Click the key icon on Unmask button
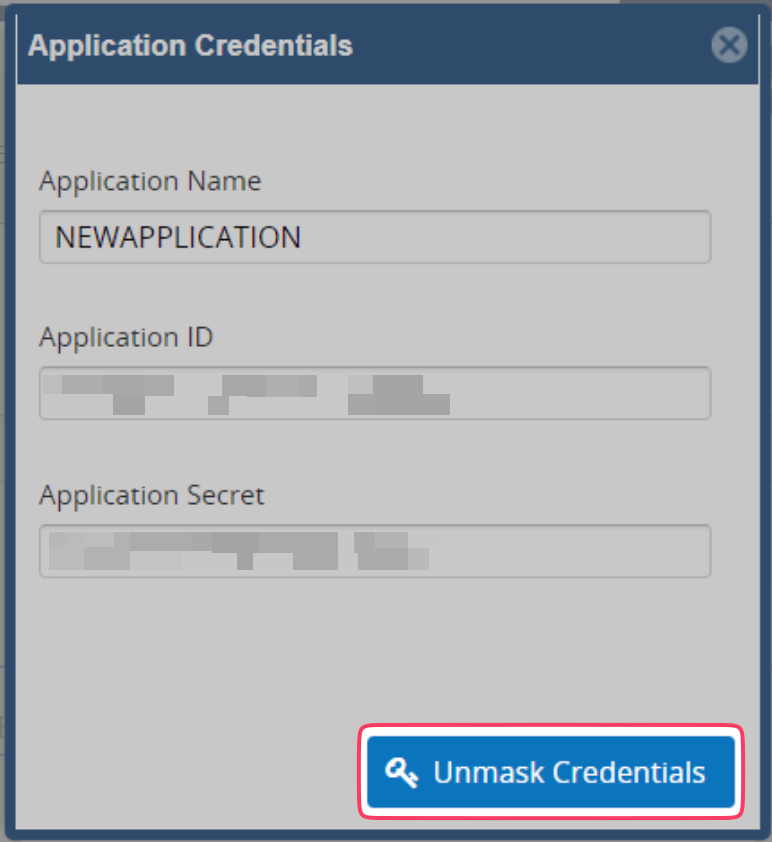This screenshot has width=772, height=842. pyautogui.click(x=402, y=773)
